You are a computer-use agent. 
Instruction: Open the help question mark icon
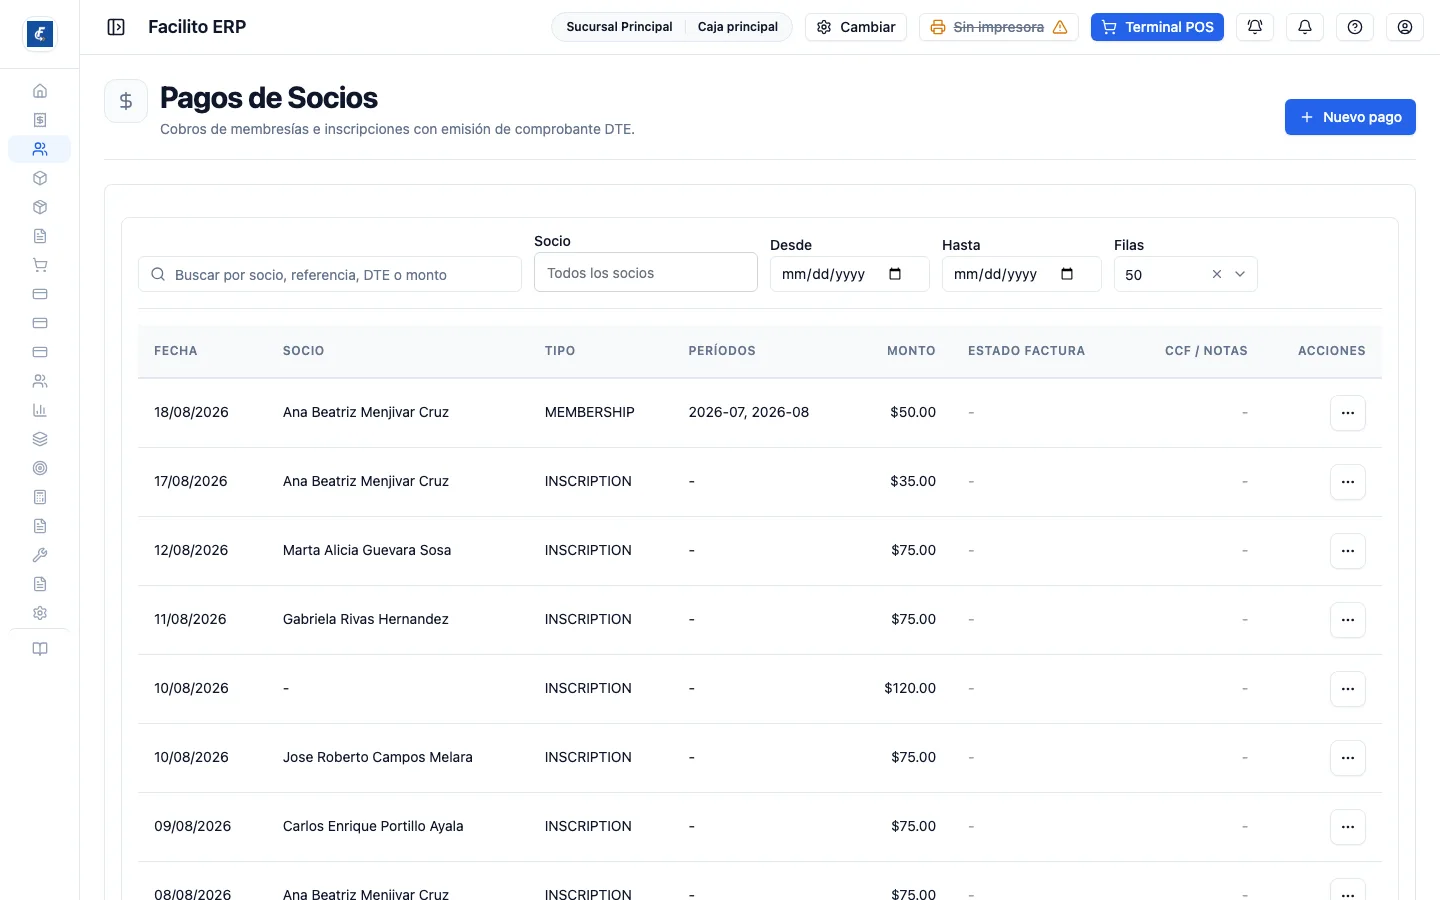point(1355,27)
